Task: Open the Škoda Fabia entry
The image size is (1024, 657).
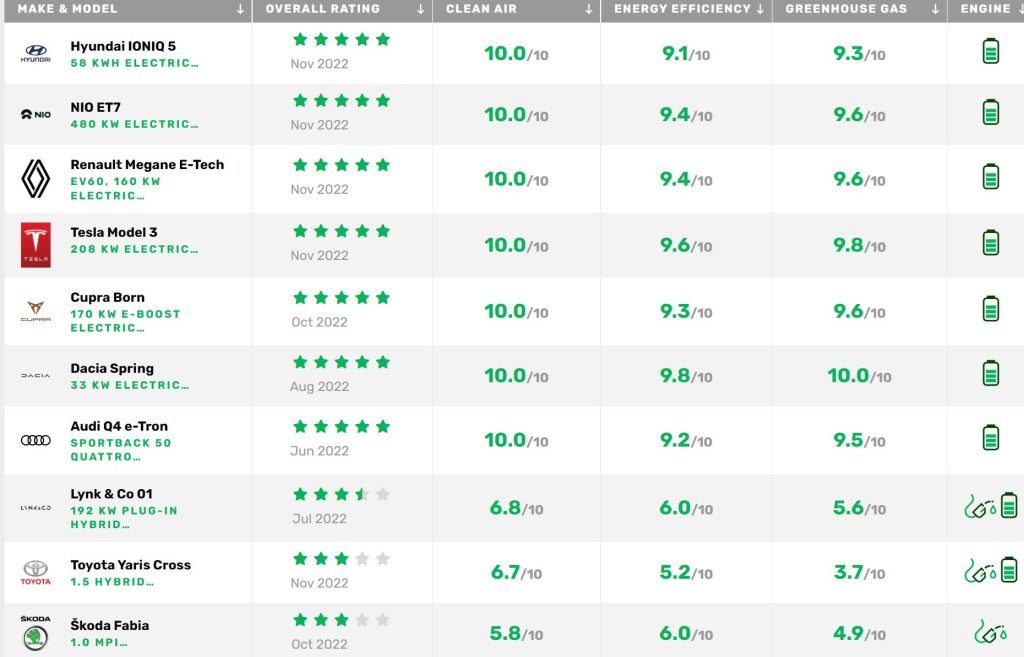Action: pos(110,626)
